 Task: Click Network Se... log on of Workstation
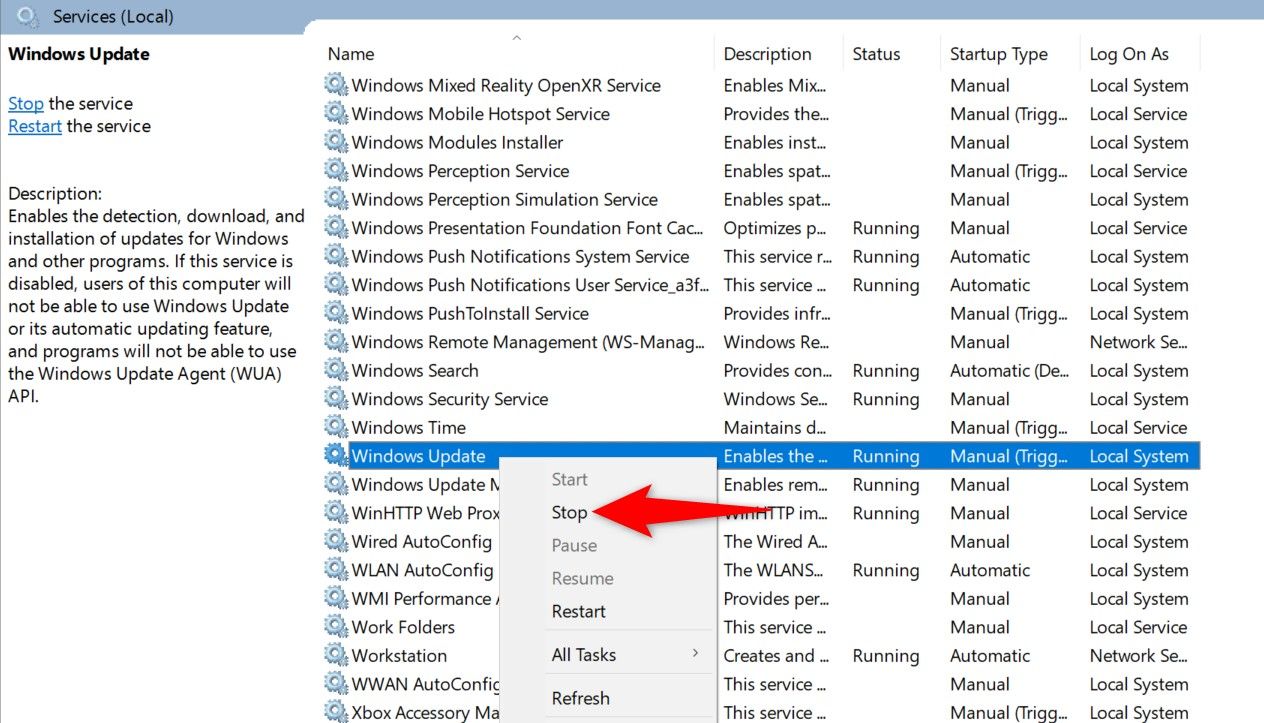(x=1139, y=655)
